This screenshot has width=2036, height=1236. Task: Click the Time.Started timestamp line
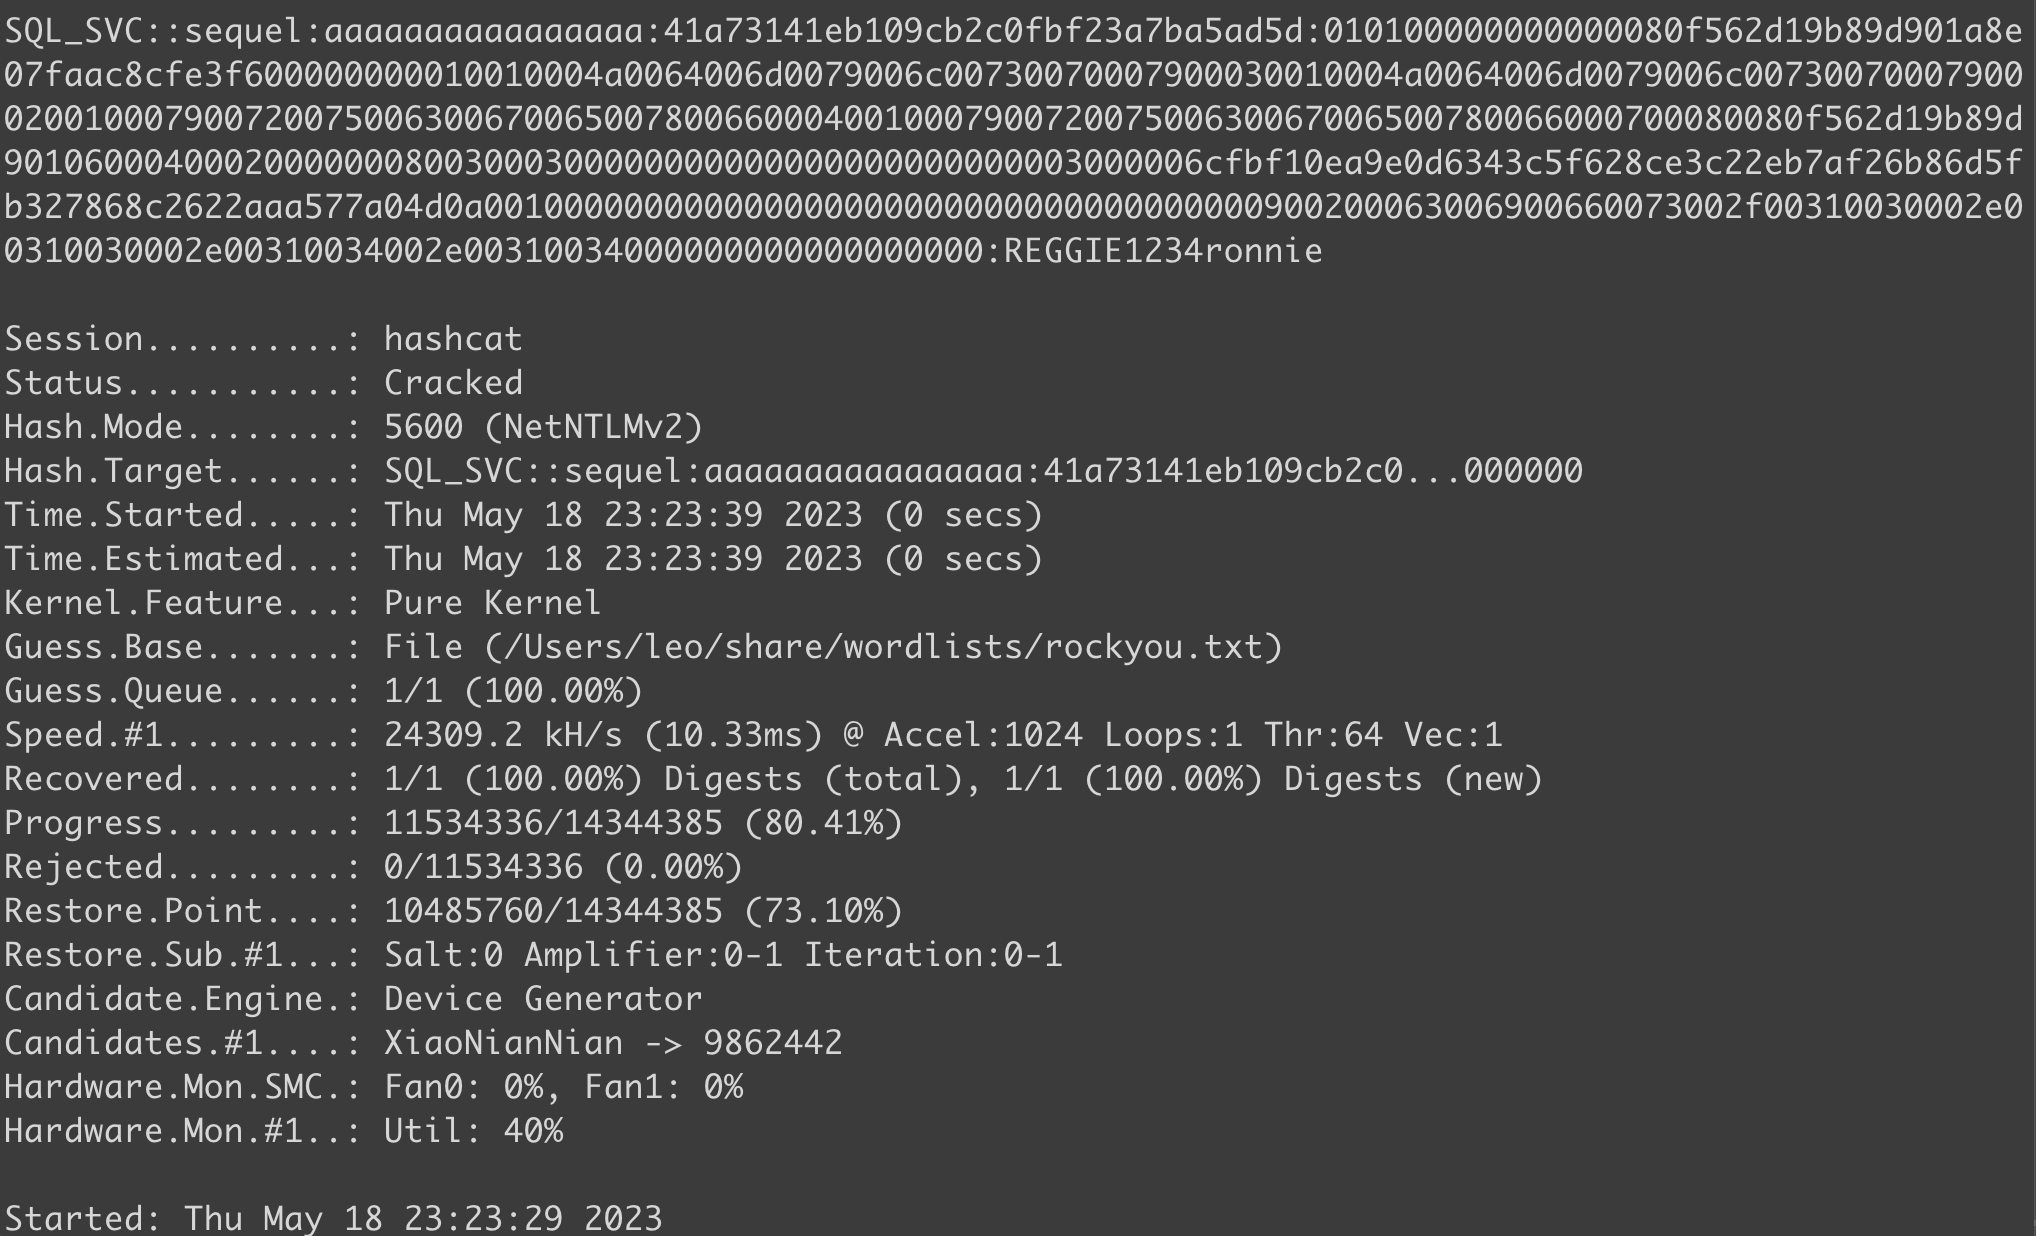[x=524, y=514]
